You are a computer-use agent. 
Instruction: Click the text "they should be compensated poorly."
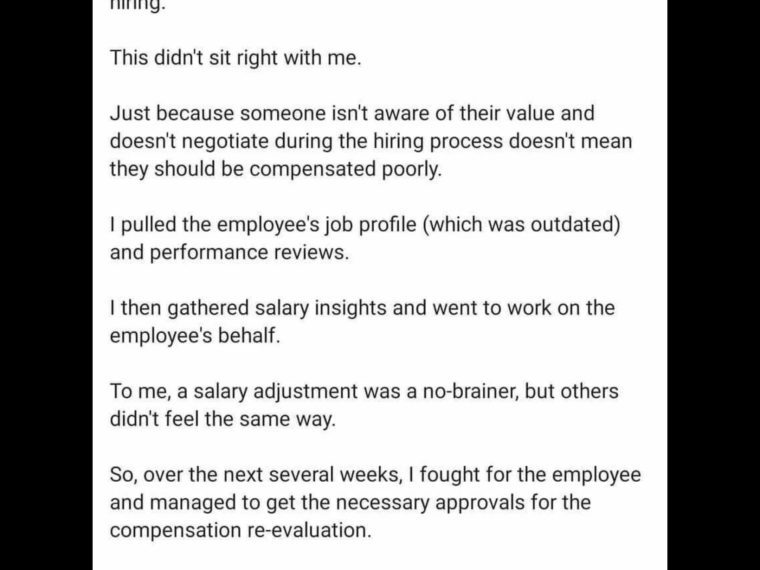[276, 169]
